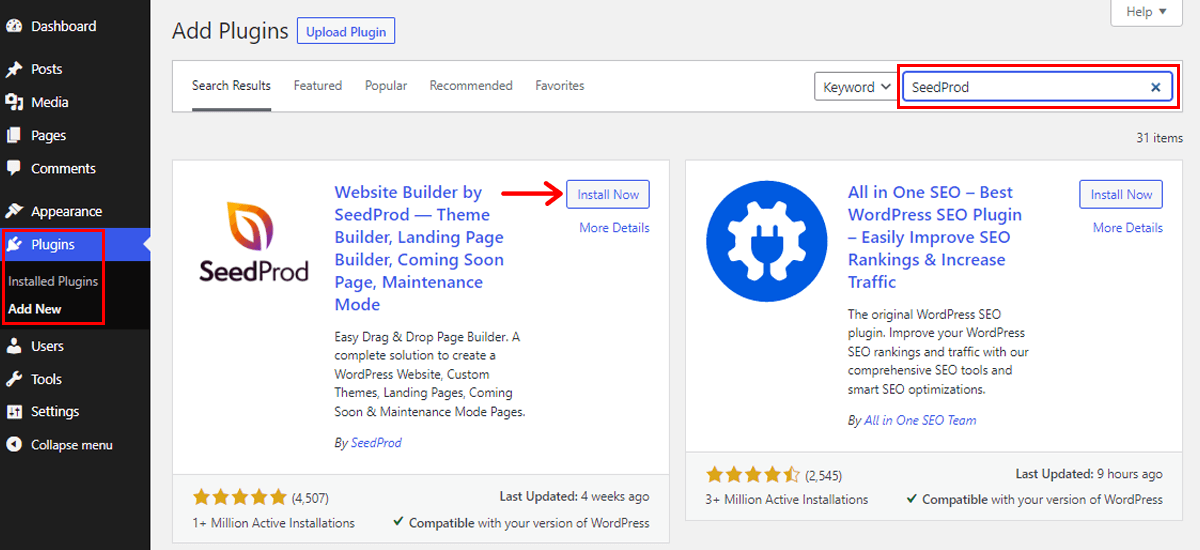Click the Pages icon in sidebar

click(14, 135)
